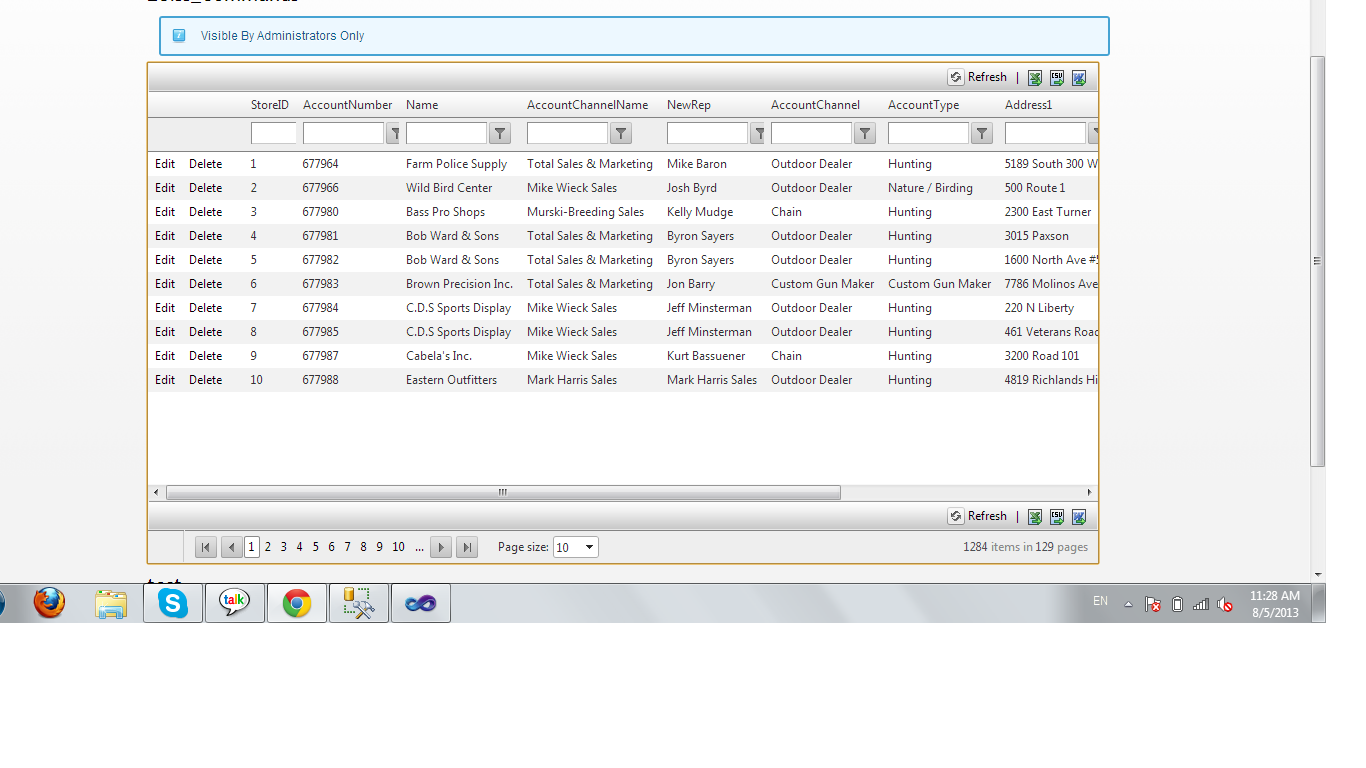Go to the next page of the grid
Screen dimensions: 1366x768
tap(441, 547)
